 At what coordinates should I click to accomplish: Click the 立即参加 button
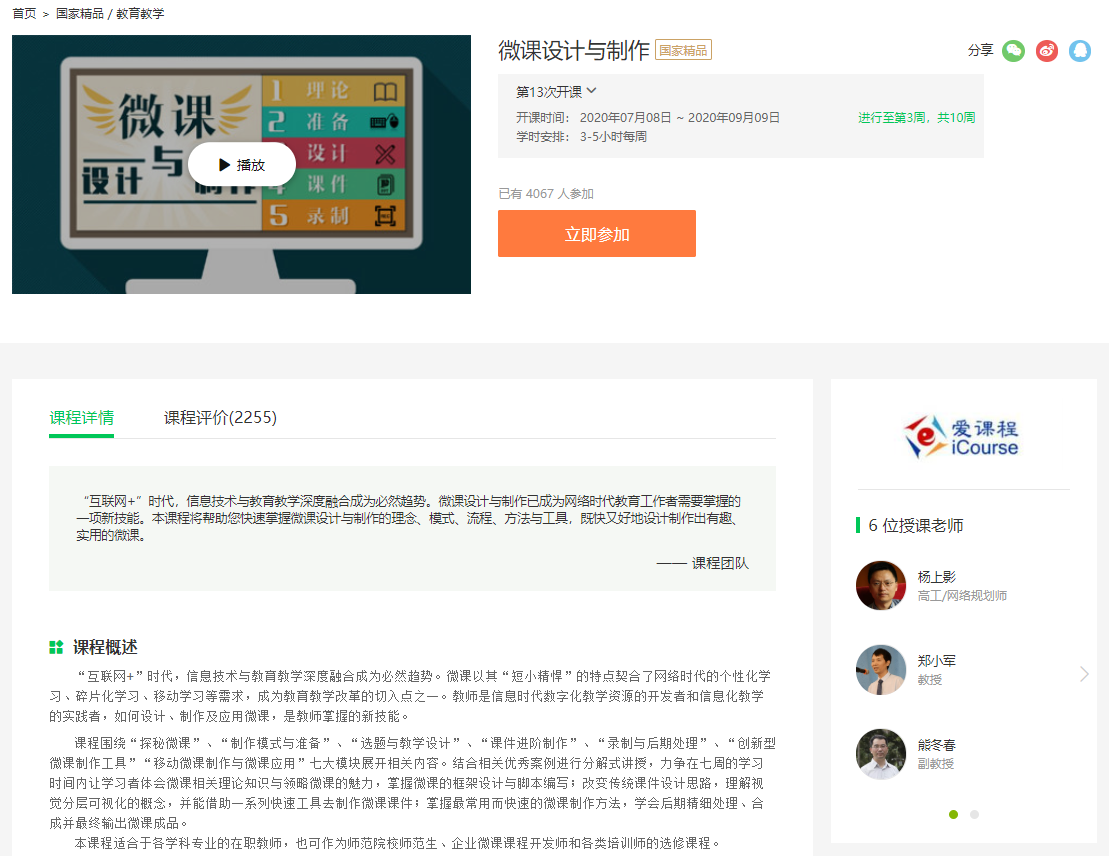tap(597, 234)
